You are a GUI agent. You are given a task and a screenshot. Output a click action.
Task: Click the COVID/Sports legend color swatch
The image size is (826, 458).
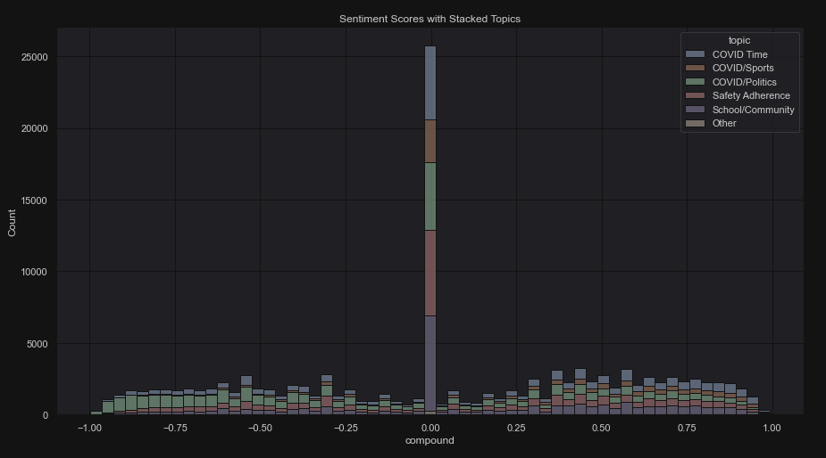pyautogui.click(x=694, y=68)
